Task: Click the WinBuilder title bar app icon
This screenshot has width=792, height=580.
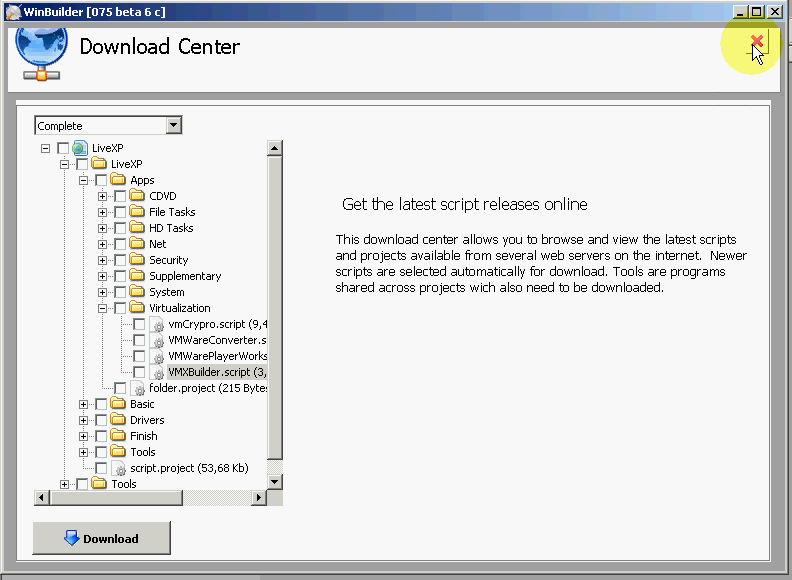Action: [13, 12]
